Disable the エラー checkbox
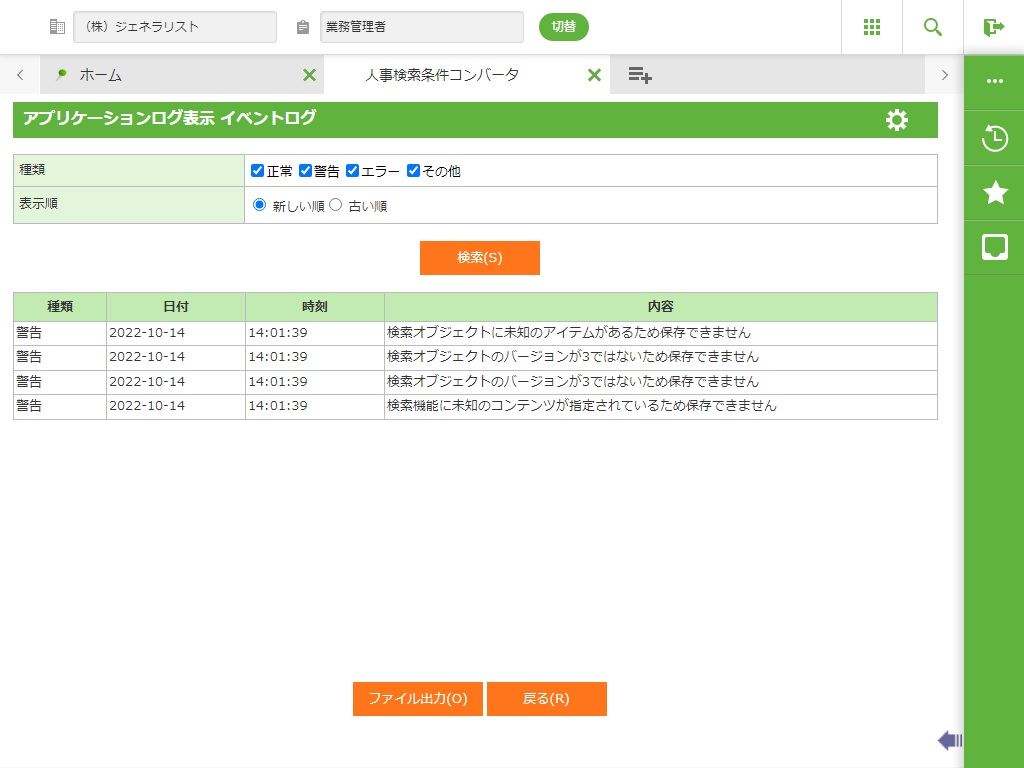This screenshot has width=1024, height=768. (x=352, y=171)
